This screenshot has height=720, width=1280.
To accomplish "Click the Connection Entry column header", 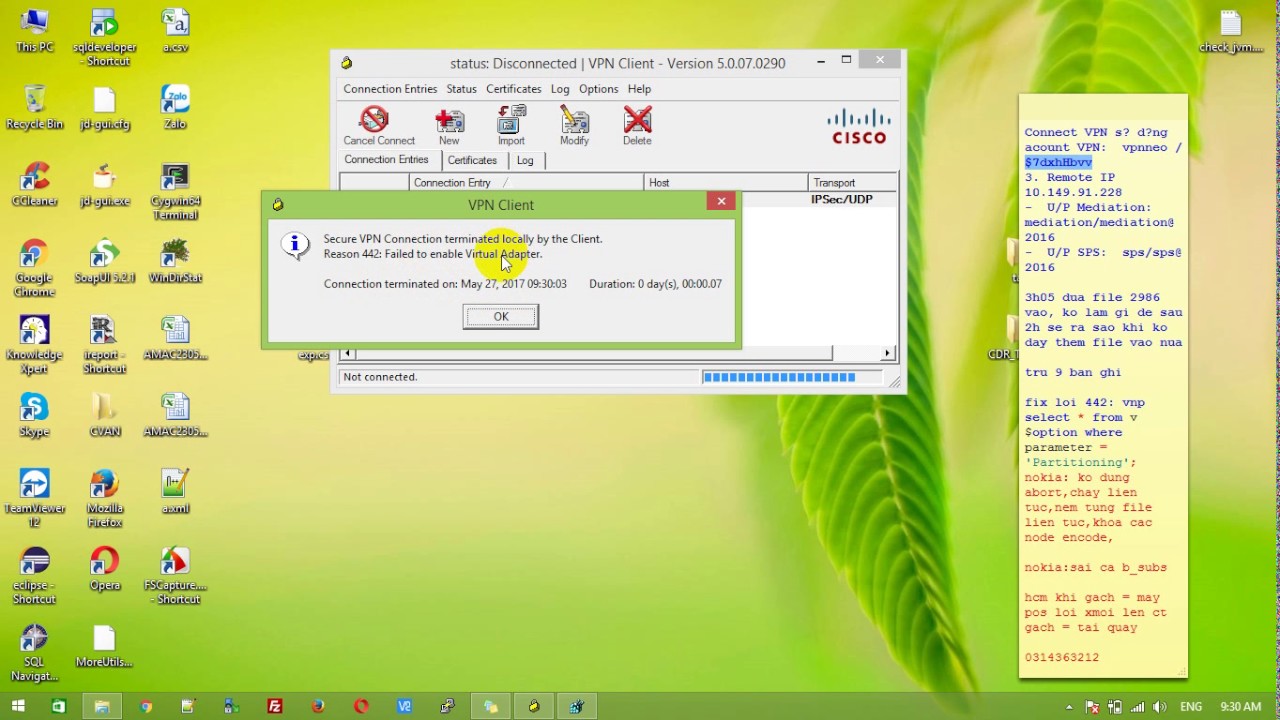I will [526, 182].
